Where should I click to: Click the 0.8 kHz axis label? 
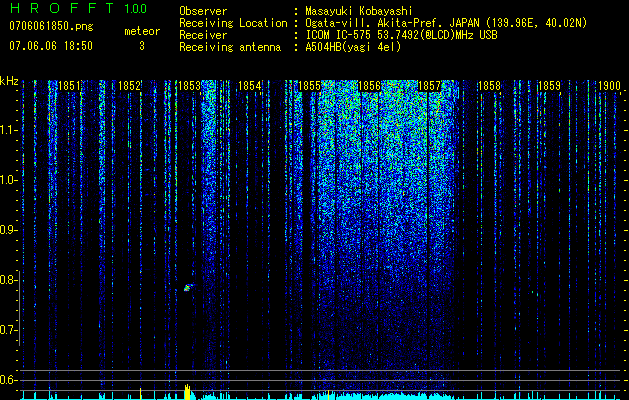[8, 280]
